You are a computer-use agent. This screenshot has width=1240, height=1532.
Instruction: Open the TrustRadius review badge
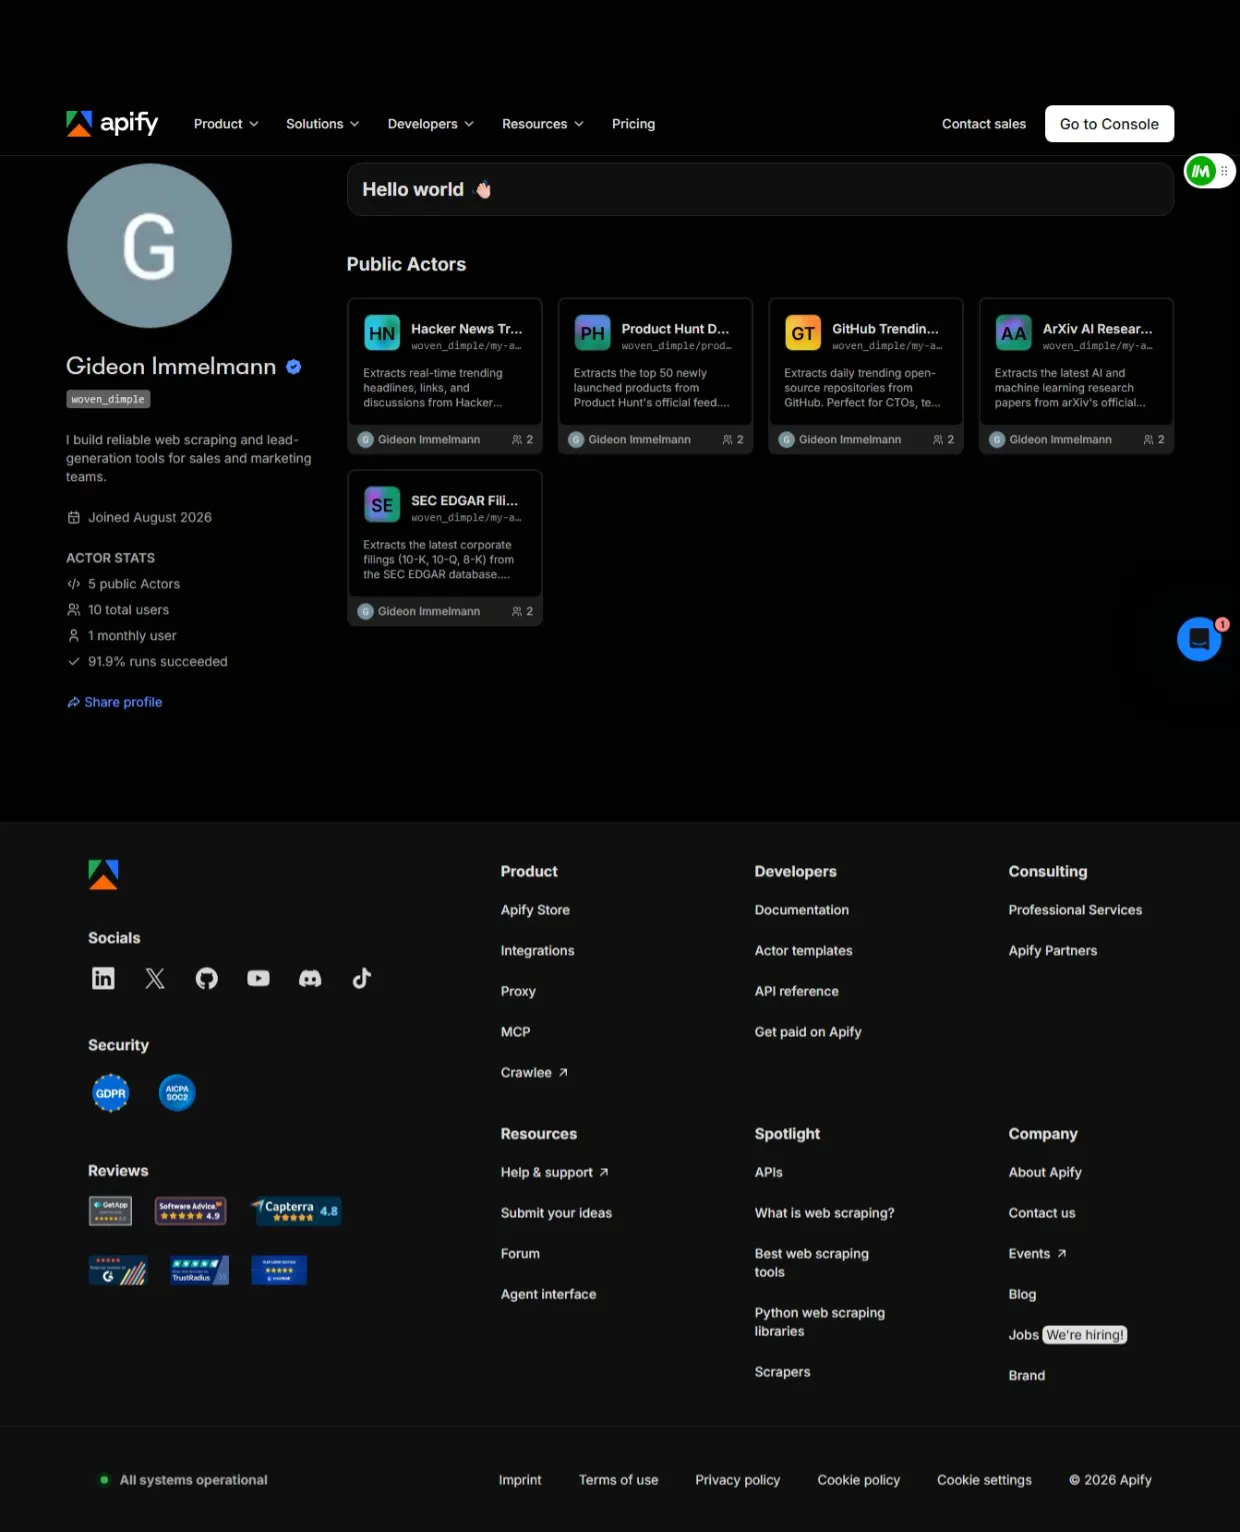(199, 1270)
